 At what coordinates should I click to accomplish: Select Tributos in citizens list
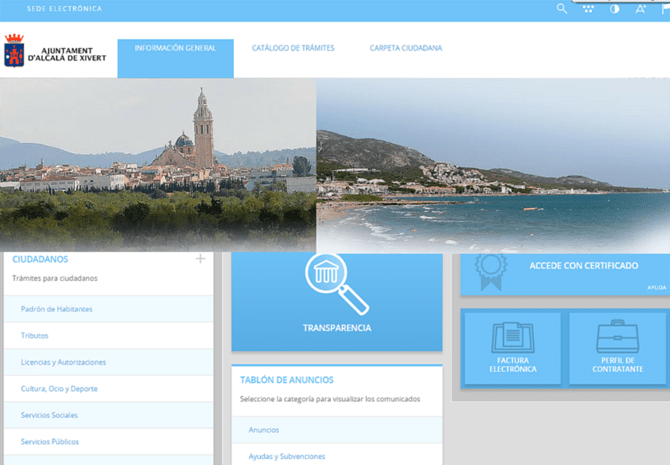click(x=35, y=336)
